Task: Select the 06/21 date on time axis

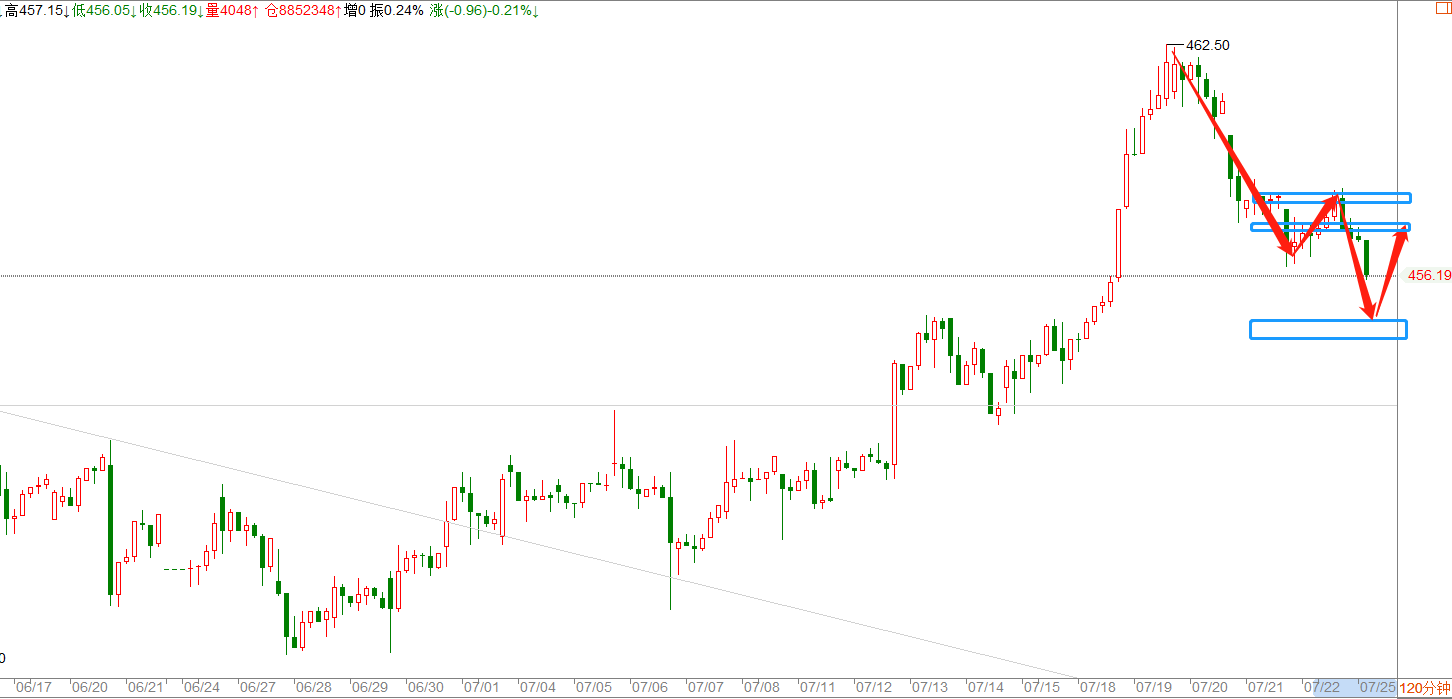Action: click(x=147, y=688)
